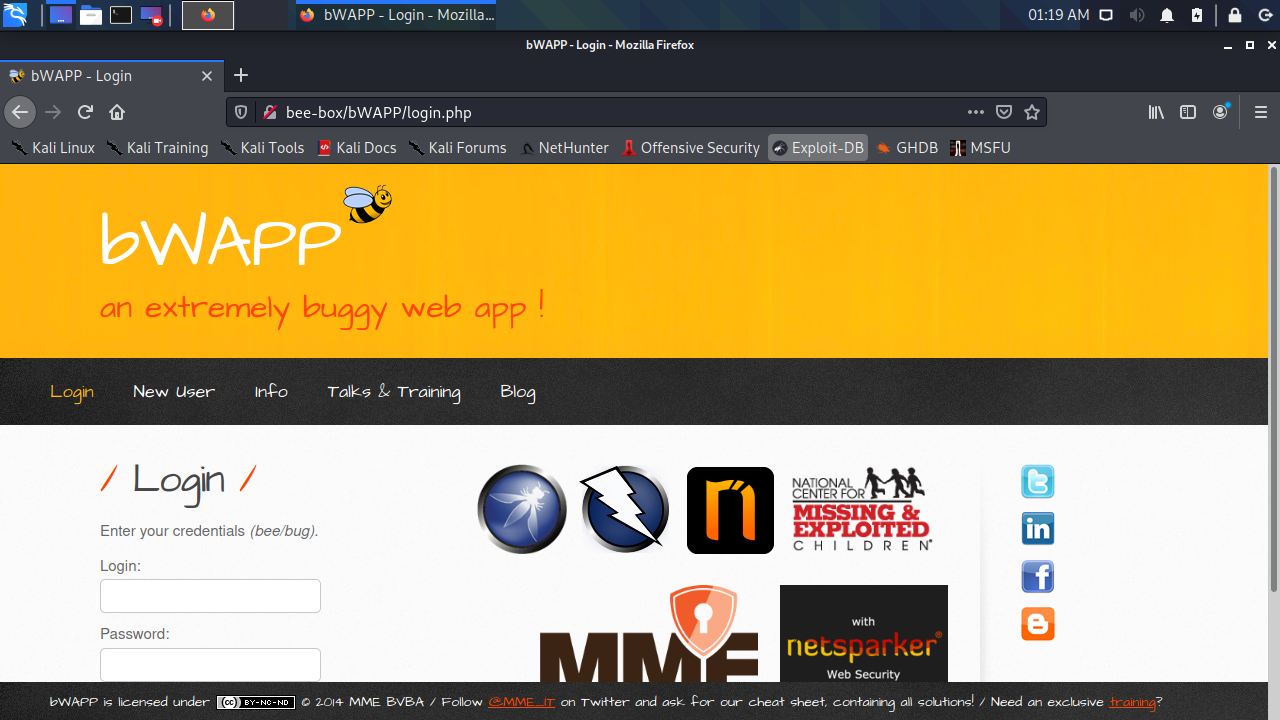Click the Firefox forward arrow
Image resolution: width=1280 pixels, height=720 pixels.
click(x=53, y=112)
